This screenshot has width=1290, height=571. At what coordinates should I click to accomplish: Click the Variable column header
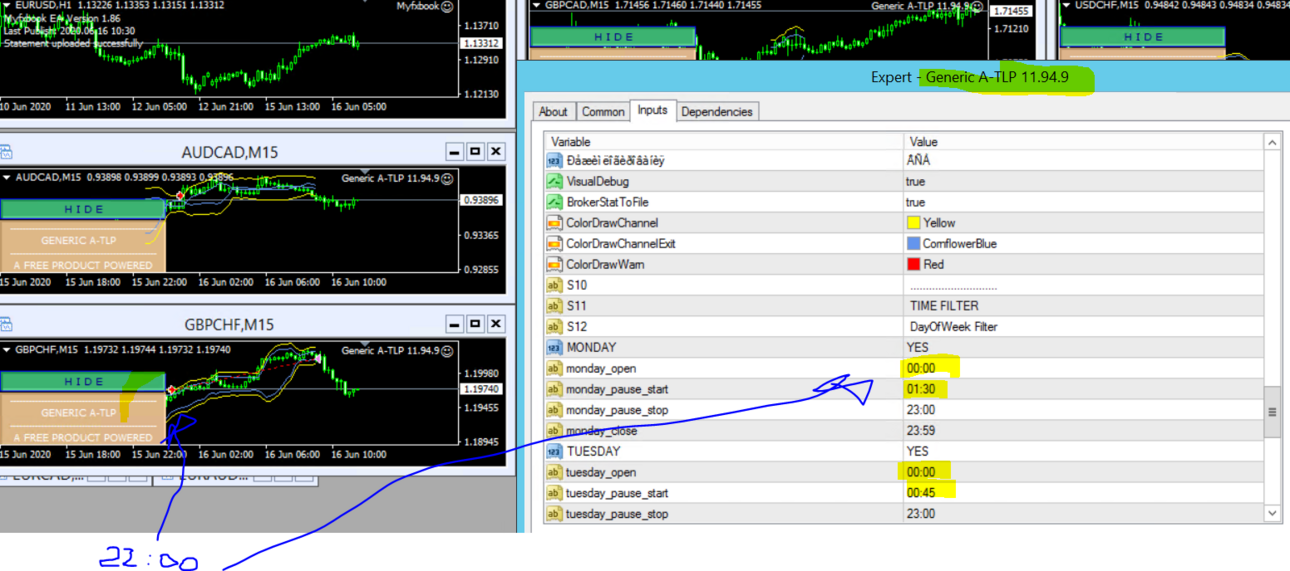pyautogui.click(x=724, y=142)
